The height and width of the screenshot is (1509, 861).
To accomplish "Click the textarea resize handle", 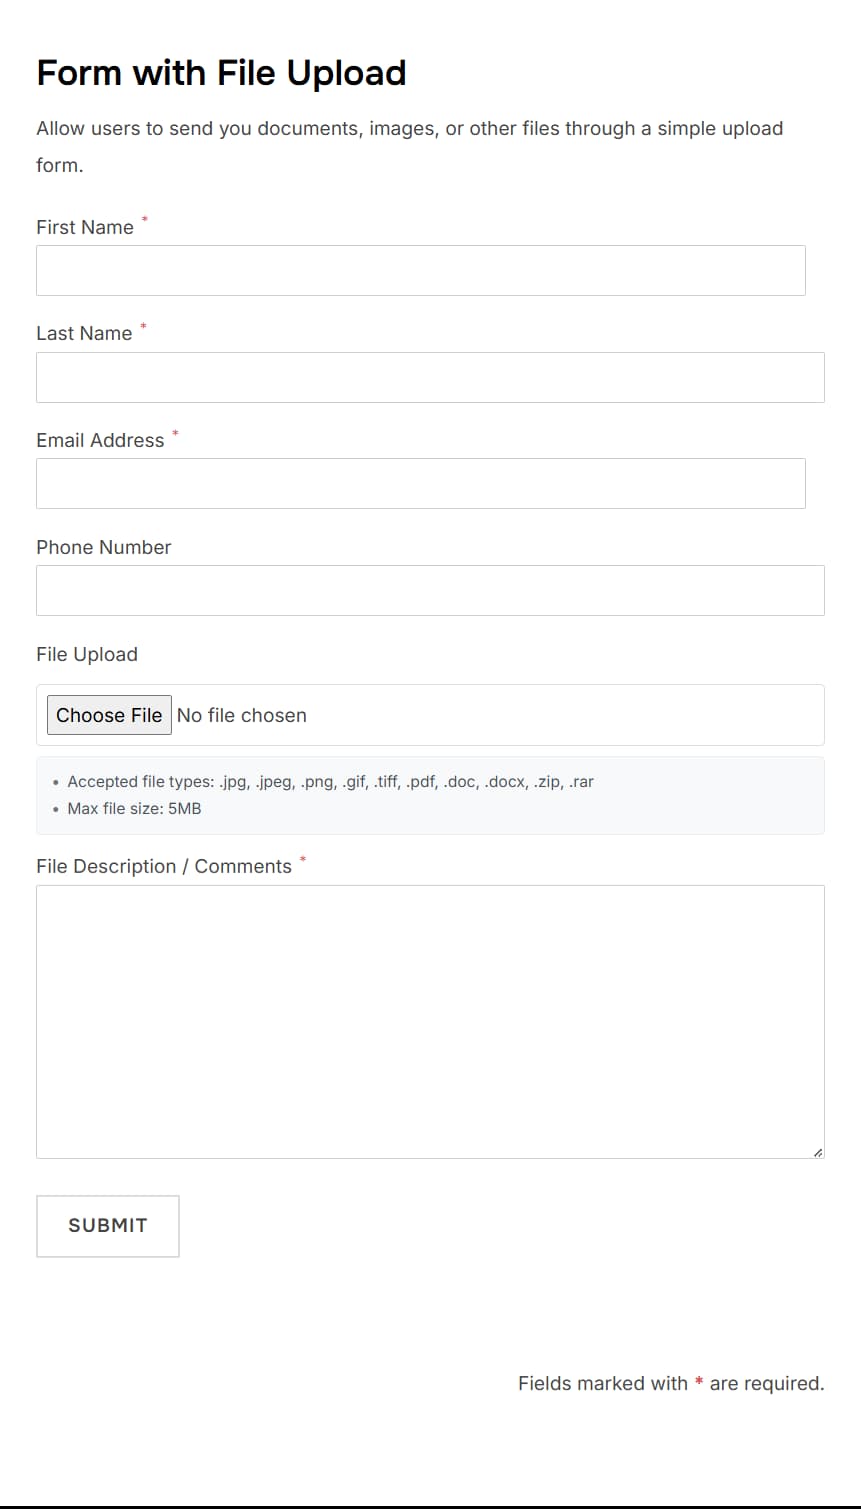I will pyautogui.click(x=817, y=1151).
